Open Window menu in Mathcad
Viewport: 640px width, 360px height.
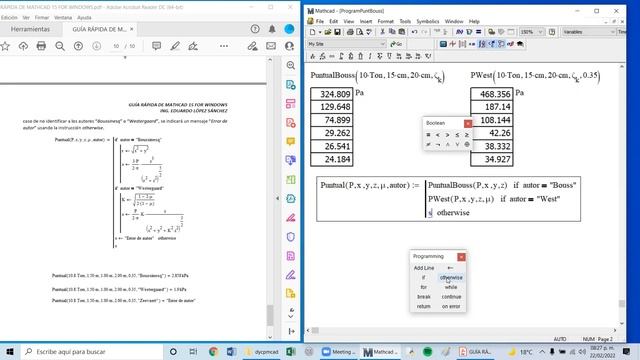click(454, 21)
